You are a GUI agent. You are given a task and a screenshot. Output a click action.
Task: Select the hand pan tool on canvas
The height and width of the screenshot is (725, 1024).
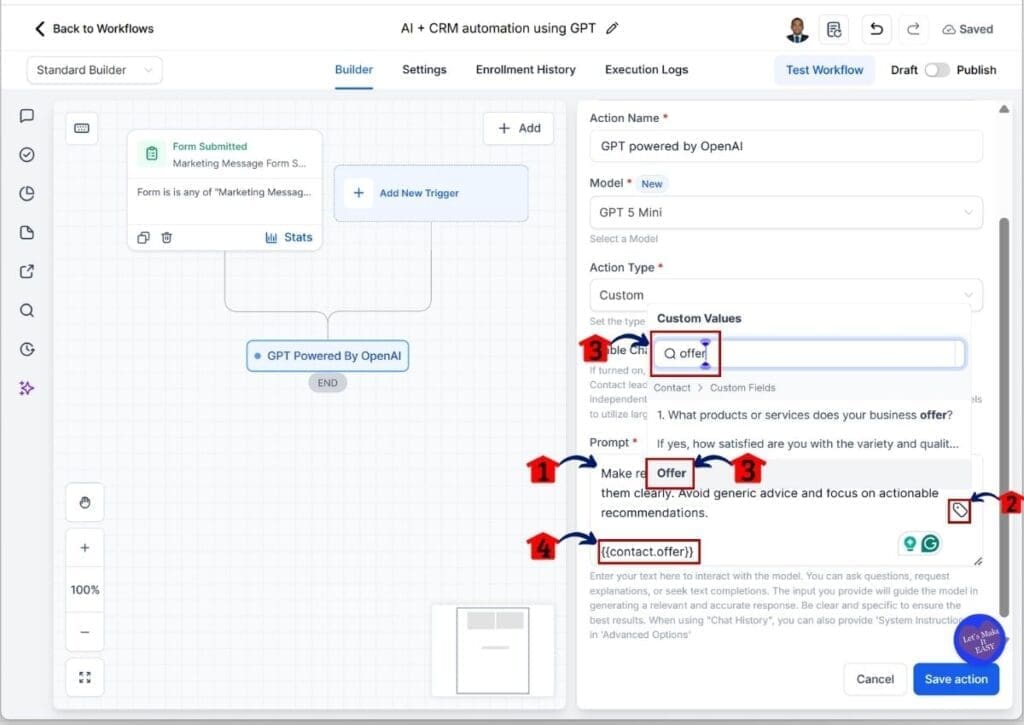coord(85,502)
